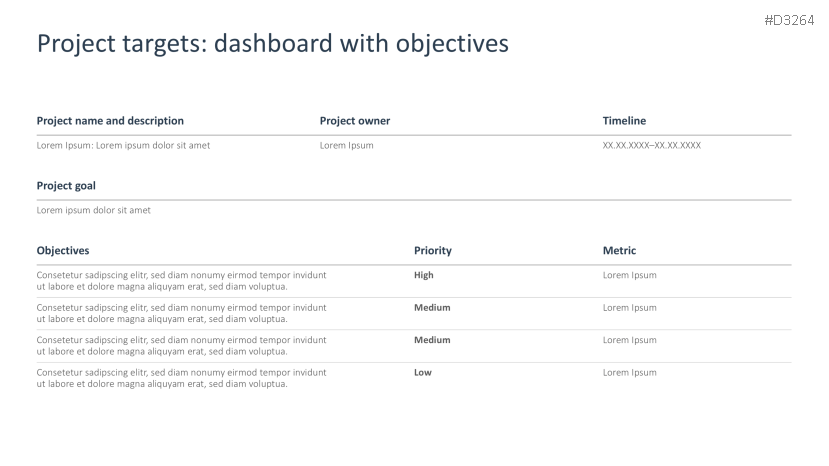Select the objective text in the Low priority row
Screen dimensions: 829x466
pos(181,378)
